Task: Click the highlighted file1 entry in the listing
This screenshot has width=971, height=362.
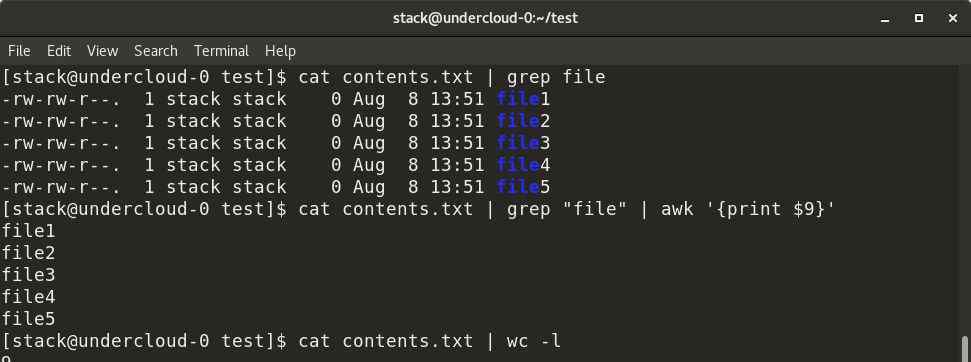Action: tap(523, 99)
